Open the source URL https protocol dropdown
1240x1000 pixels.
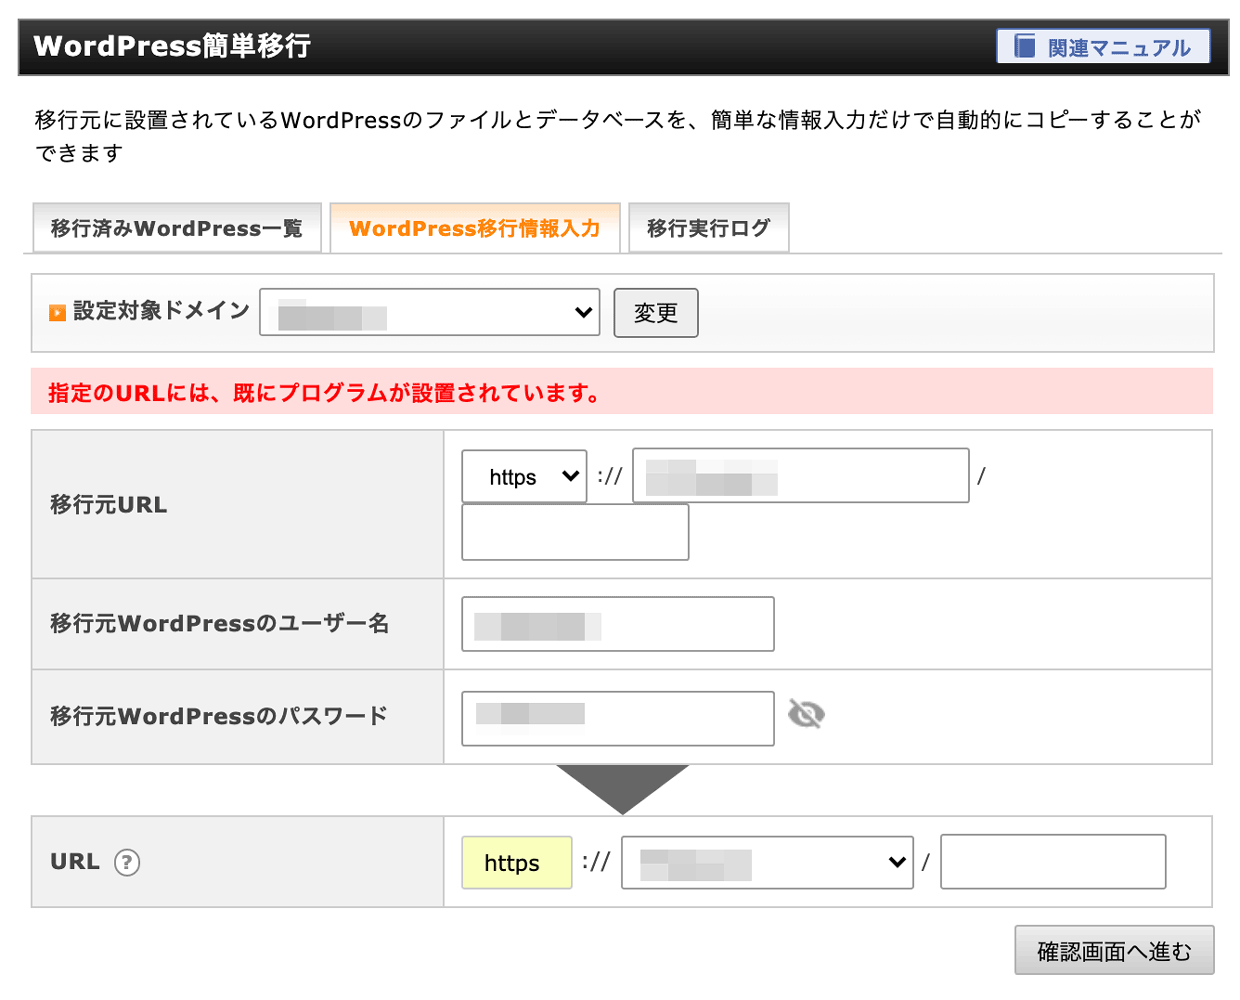524,476
